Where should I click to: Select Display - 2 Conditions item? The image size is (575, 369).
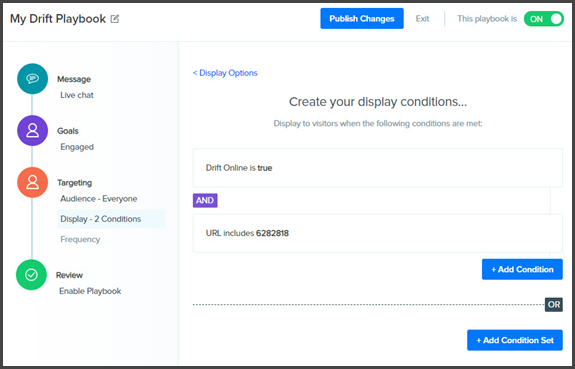click(111, 219)
